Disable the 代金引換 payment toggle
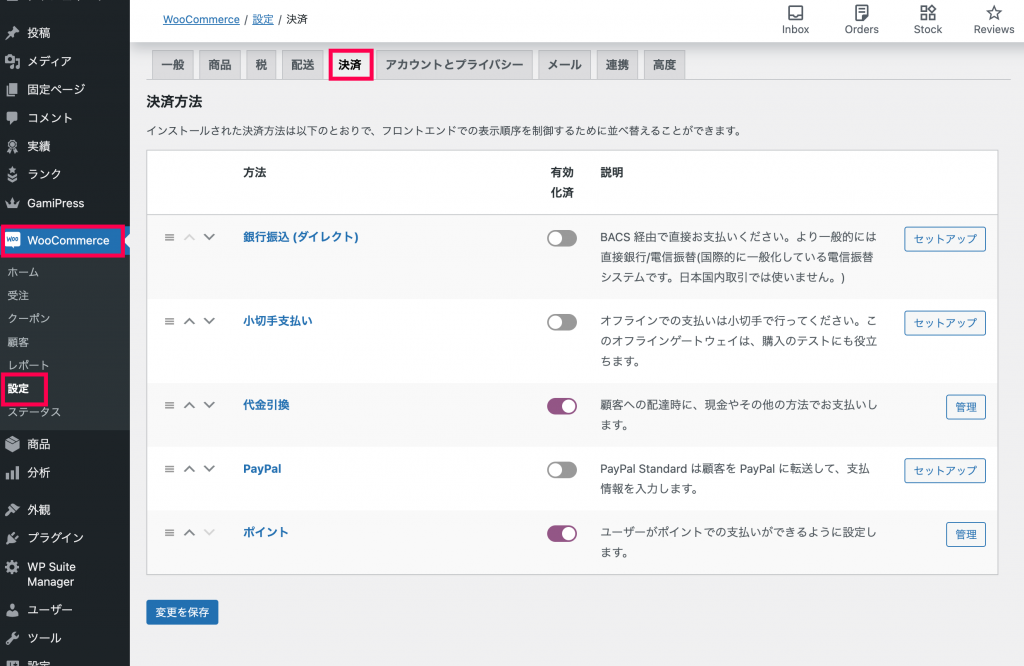 (x=562, y=406)
